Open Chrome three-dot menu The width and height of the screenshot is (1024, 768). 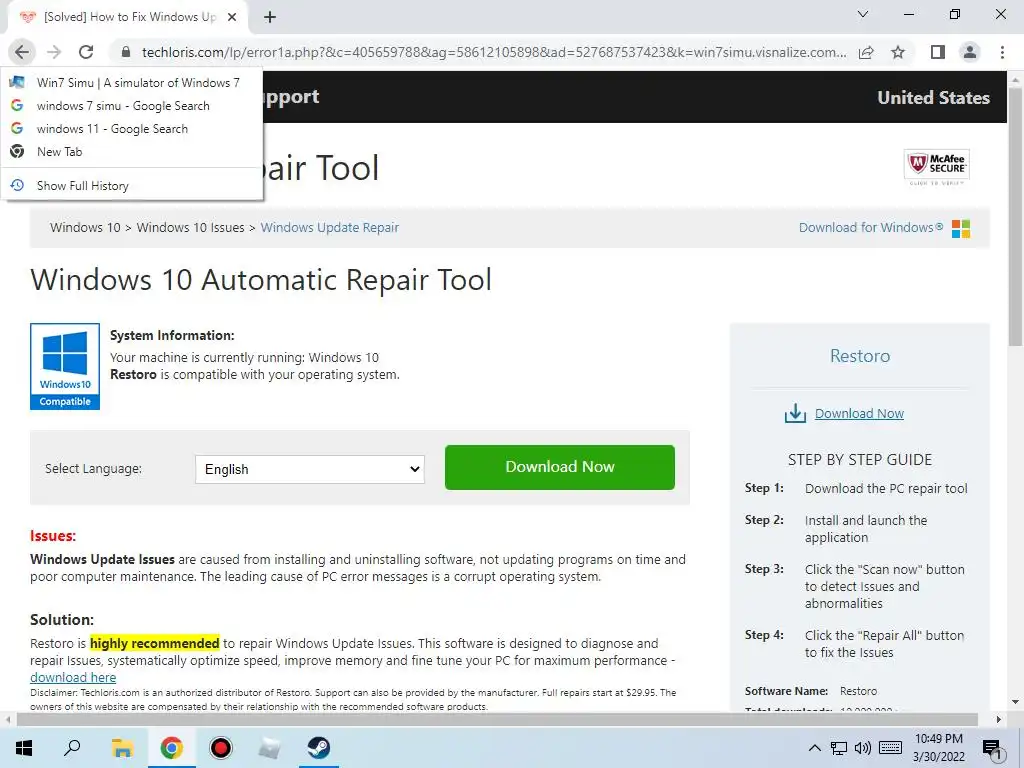coord(1002,52)
